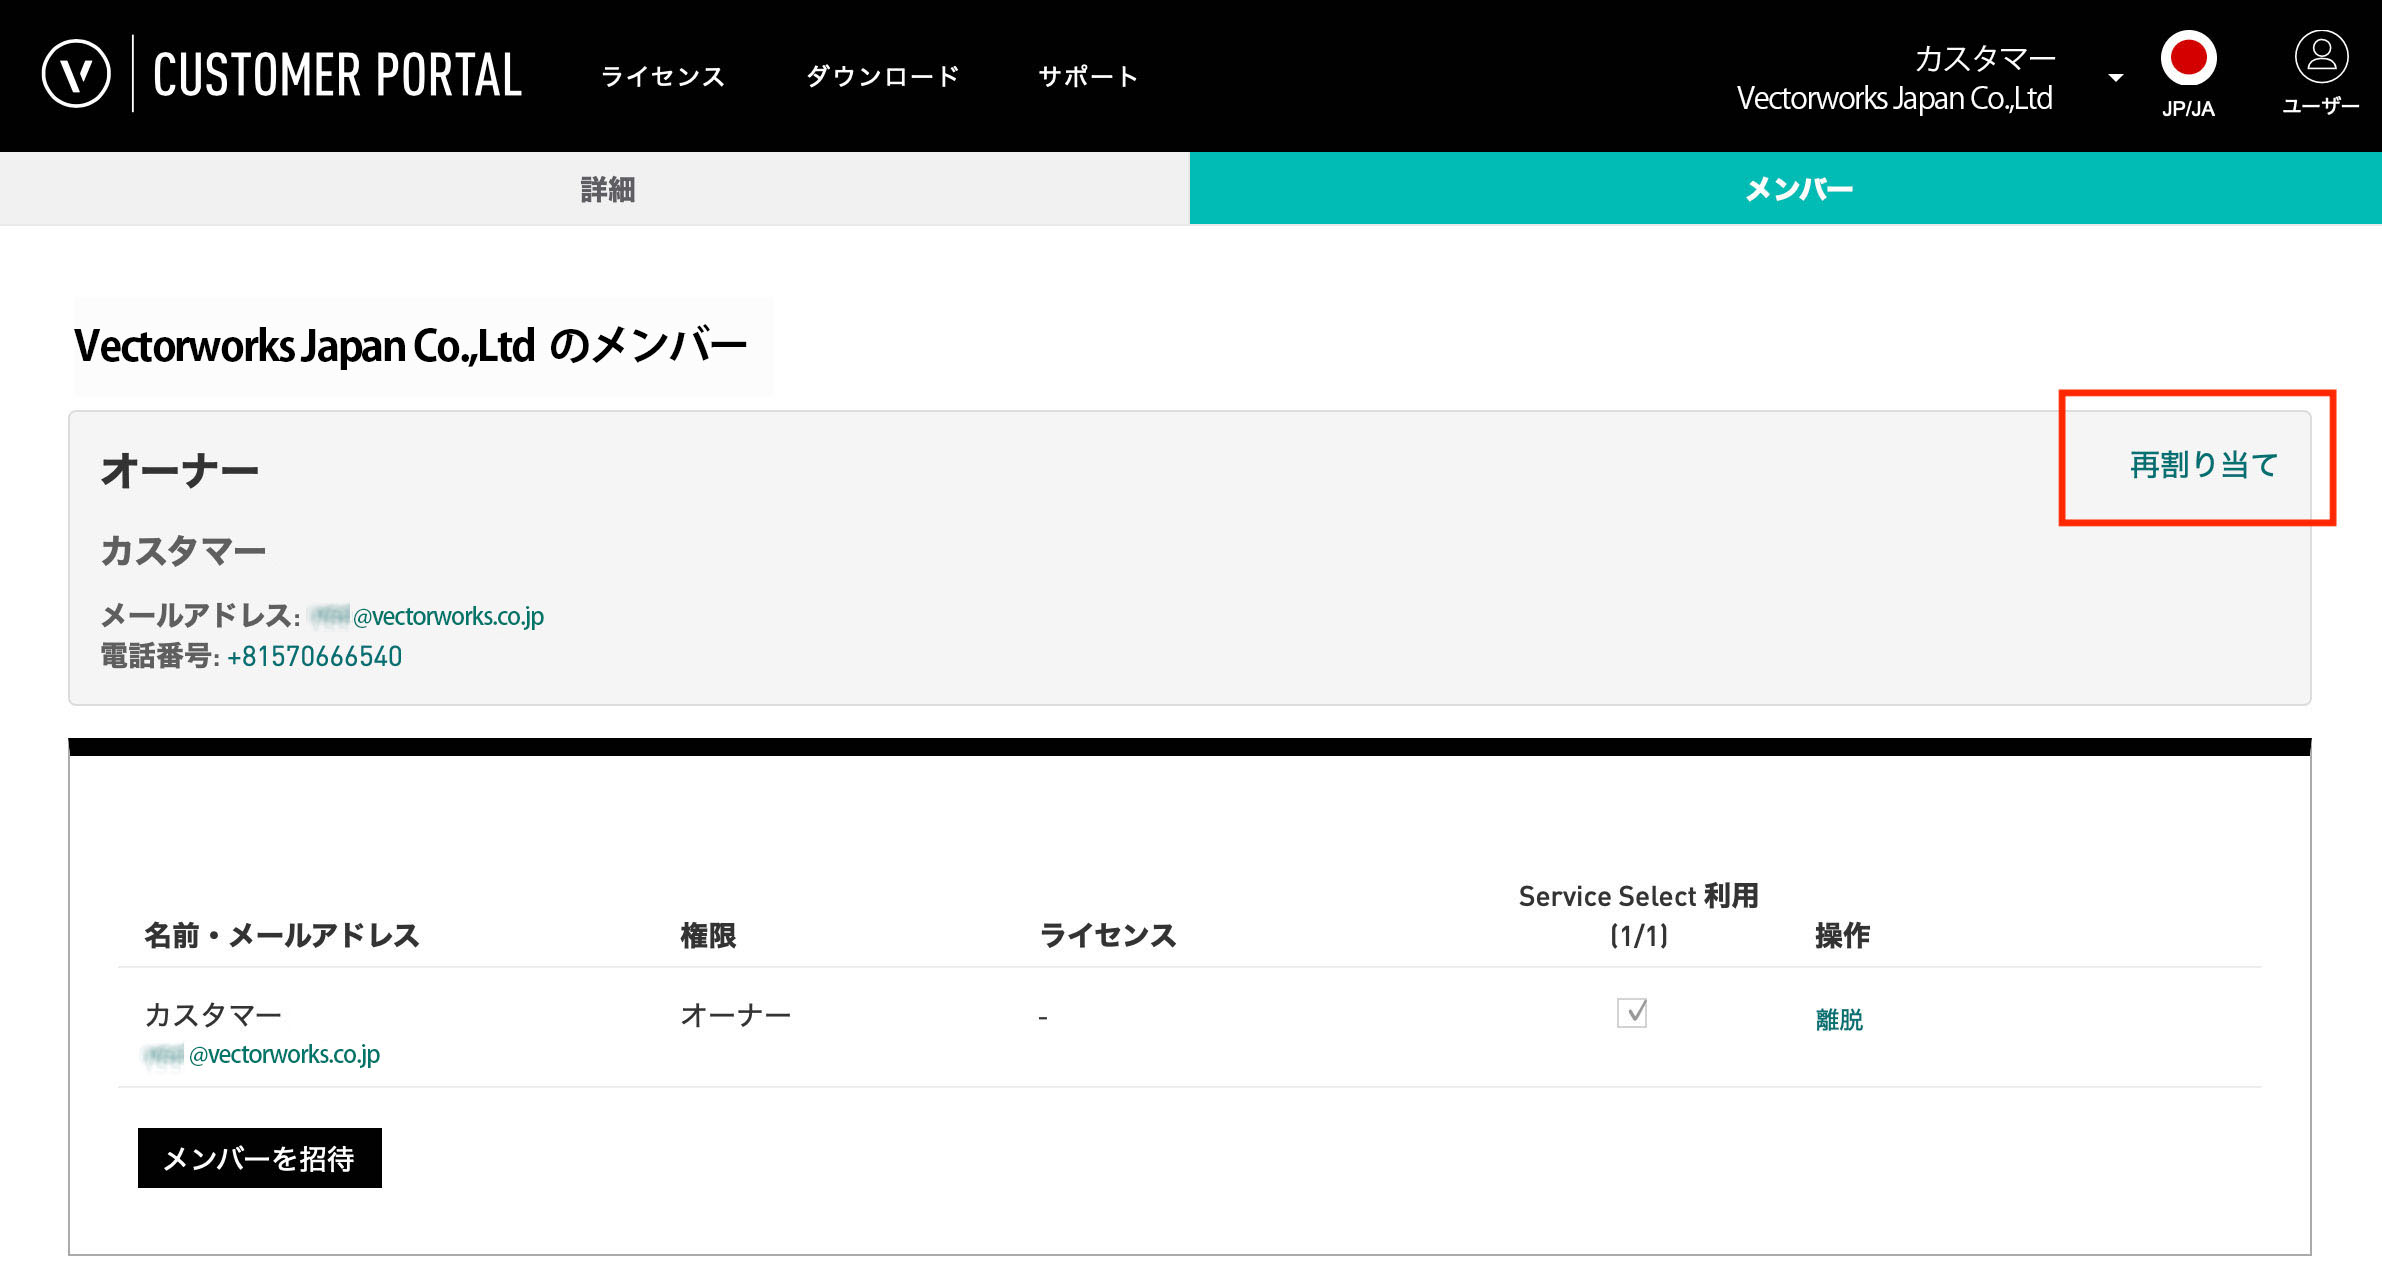2382x1286 pixels.
Task: Open the ライセンス menu
Action: coord(663,76)
